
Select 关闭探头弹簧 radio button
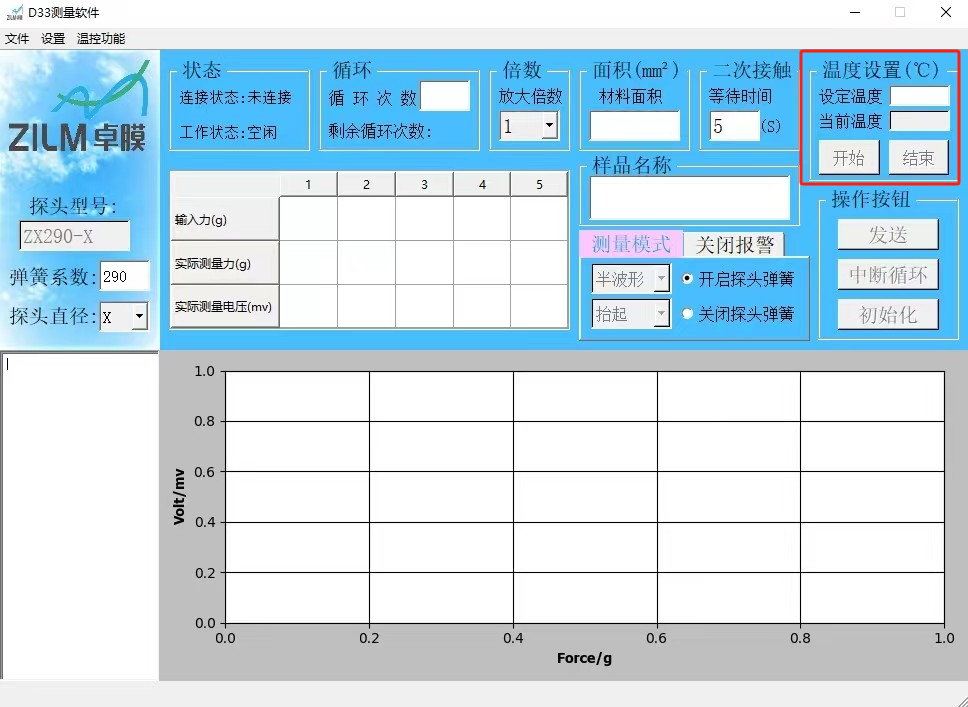coord(687,314)
